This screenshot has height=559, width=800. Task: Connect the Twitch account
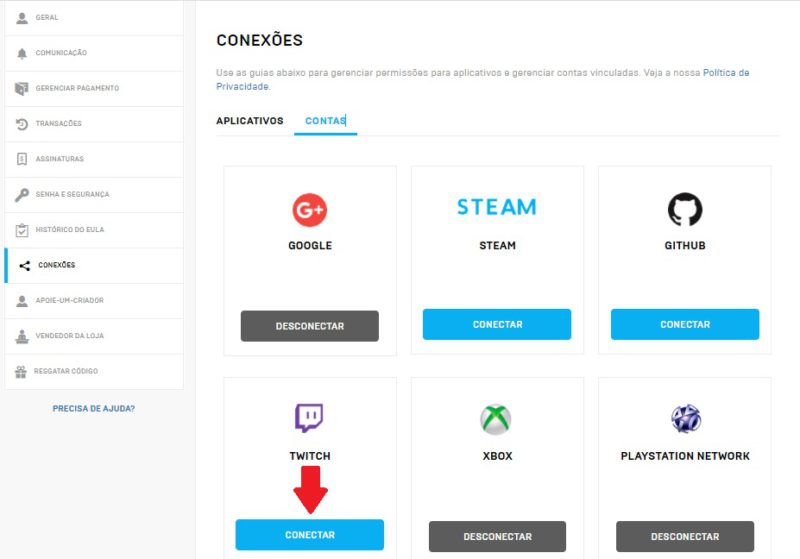(x=310, y=535)
